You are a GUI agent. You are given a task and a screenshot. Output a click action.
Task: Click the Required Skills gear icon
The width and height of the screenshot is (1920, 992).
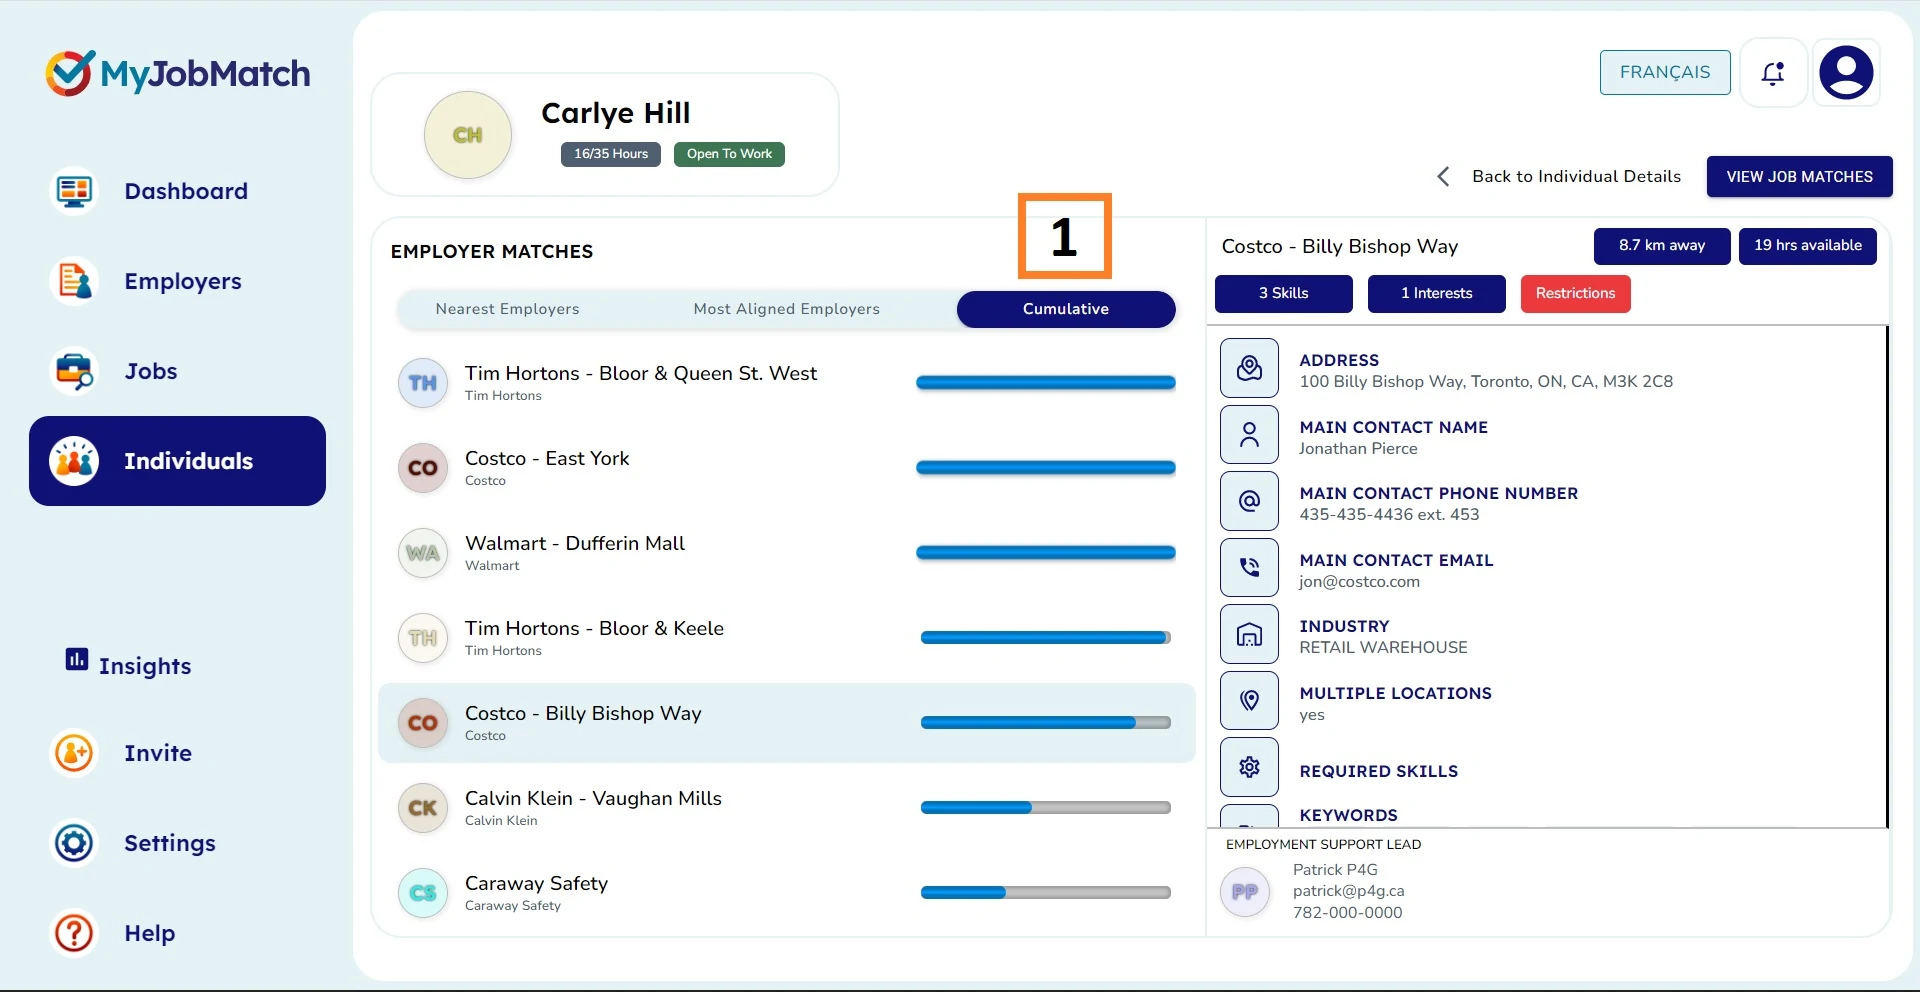1249,767
